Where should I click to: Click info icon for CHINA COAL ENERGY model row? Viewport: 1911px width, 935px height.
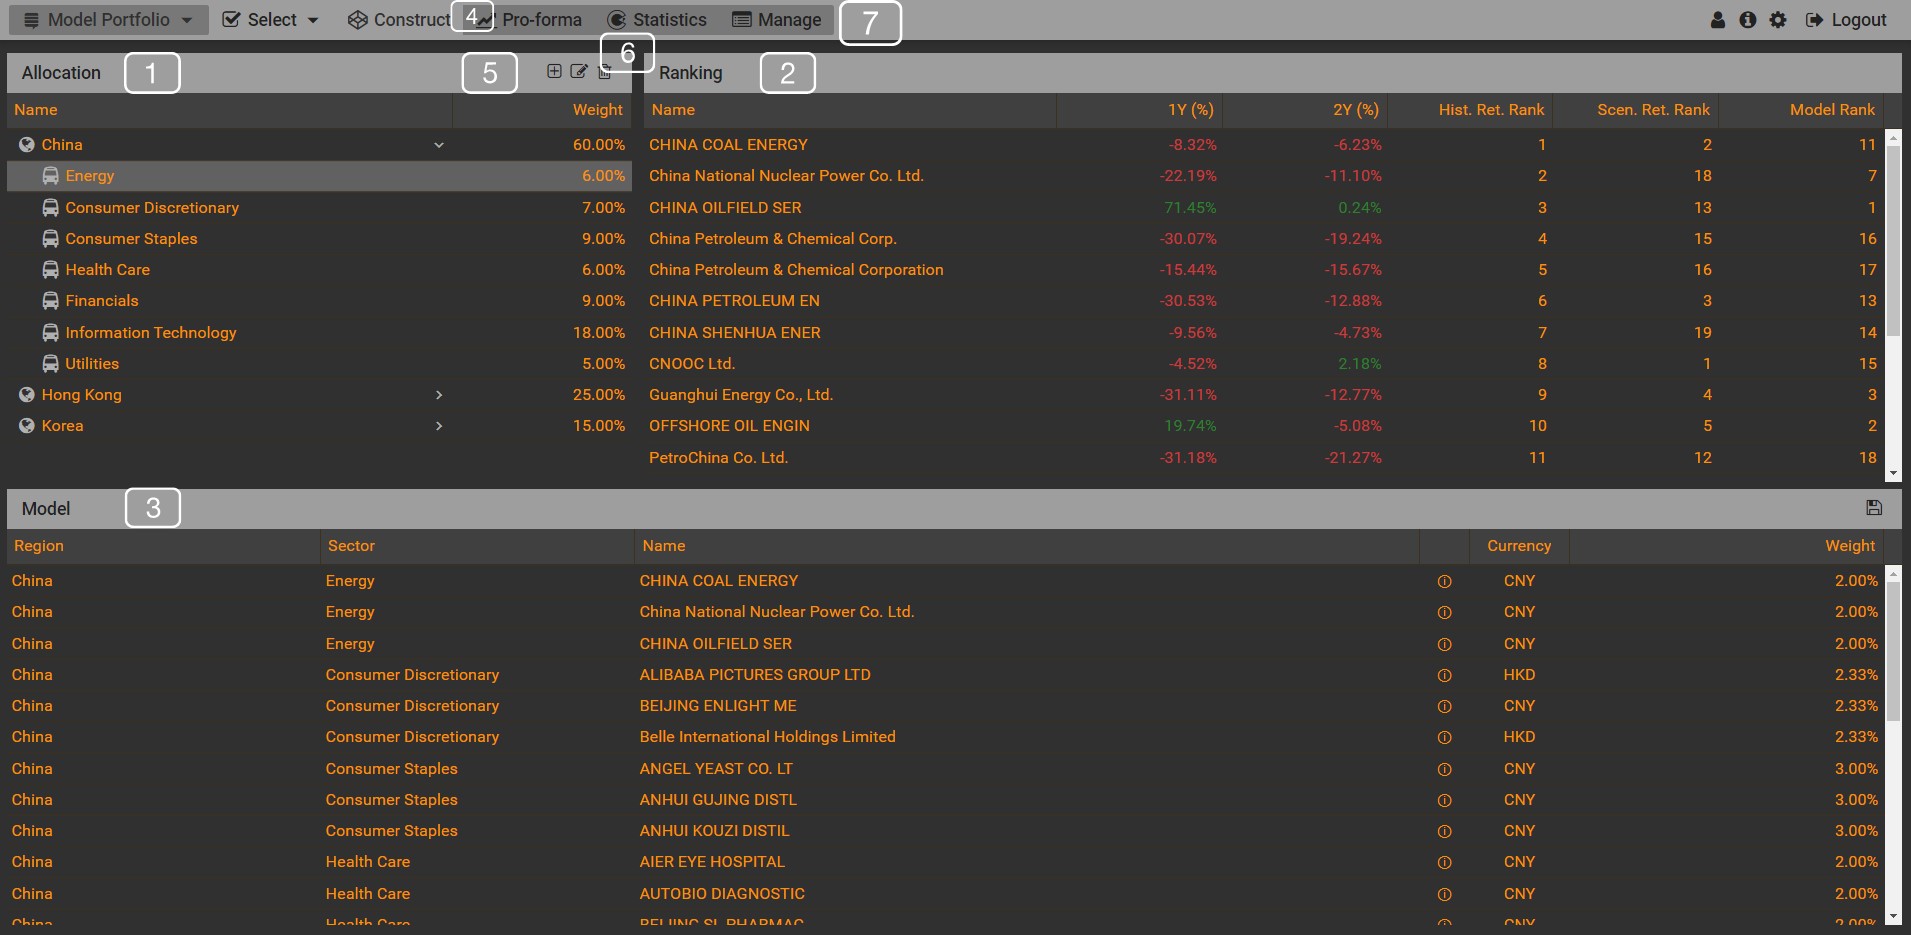1444,581
